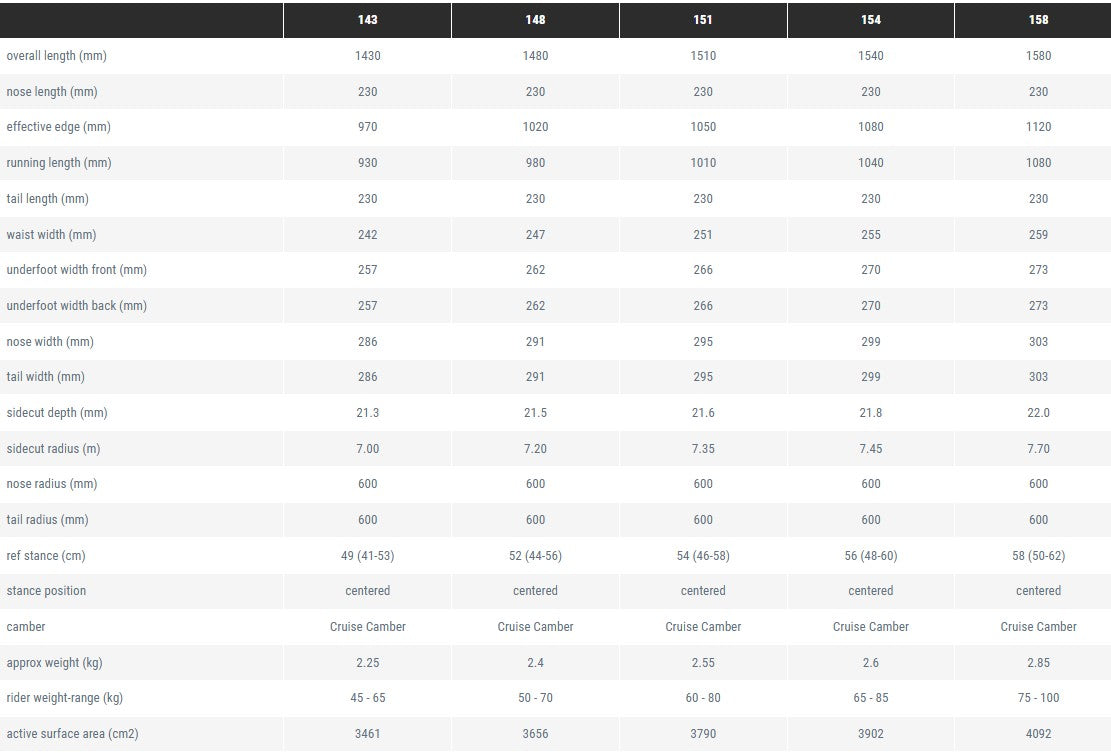Select the 158 size column header

(1038, 20)
